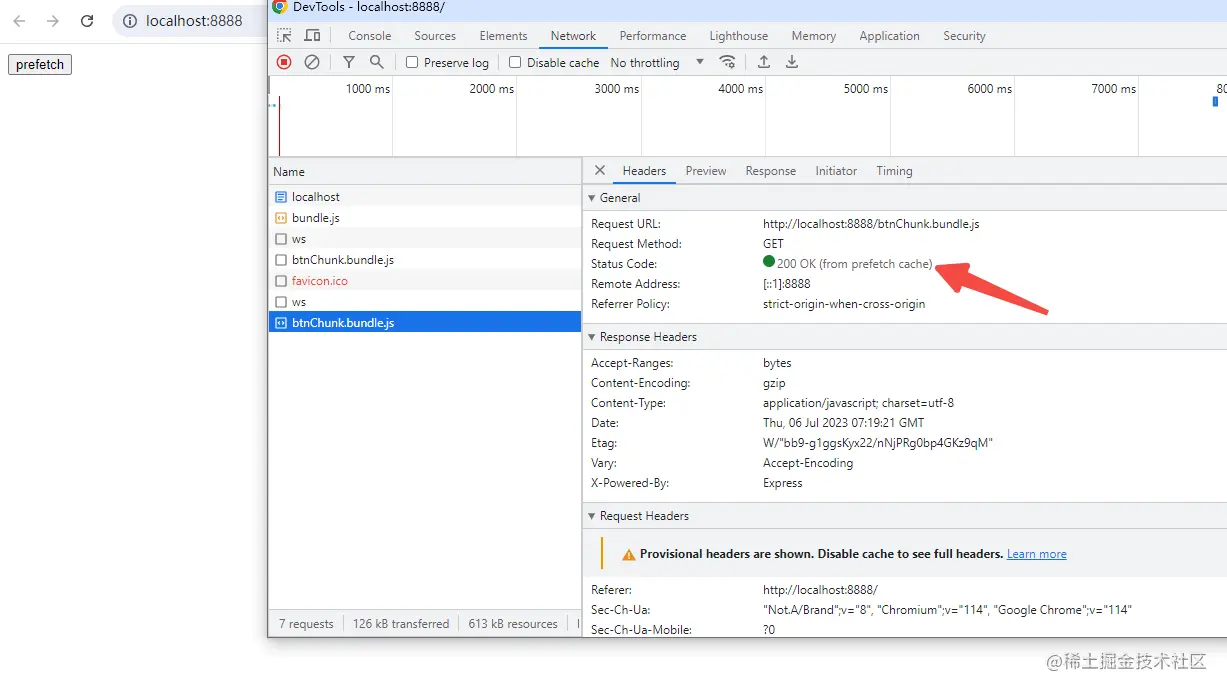Open the Console tab
The image size is (1227, 692).
tap(370, 36)
